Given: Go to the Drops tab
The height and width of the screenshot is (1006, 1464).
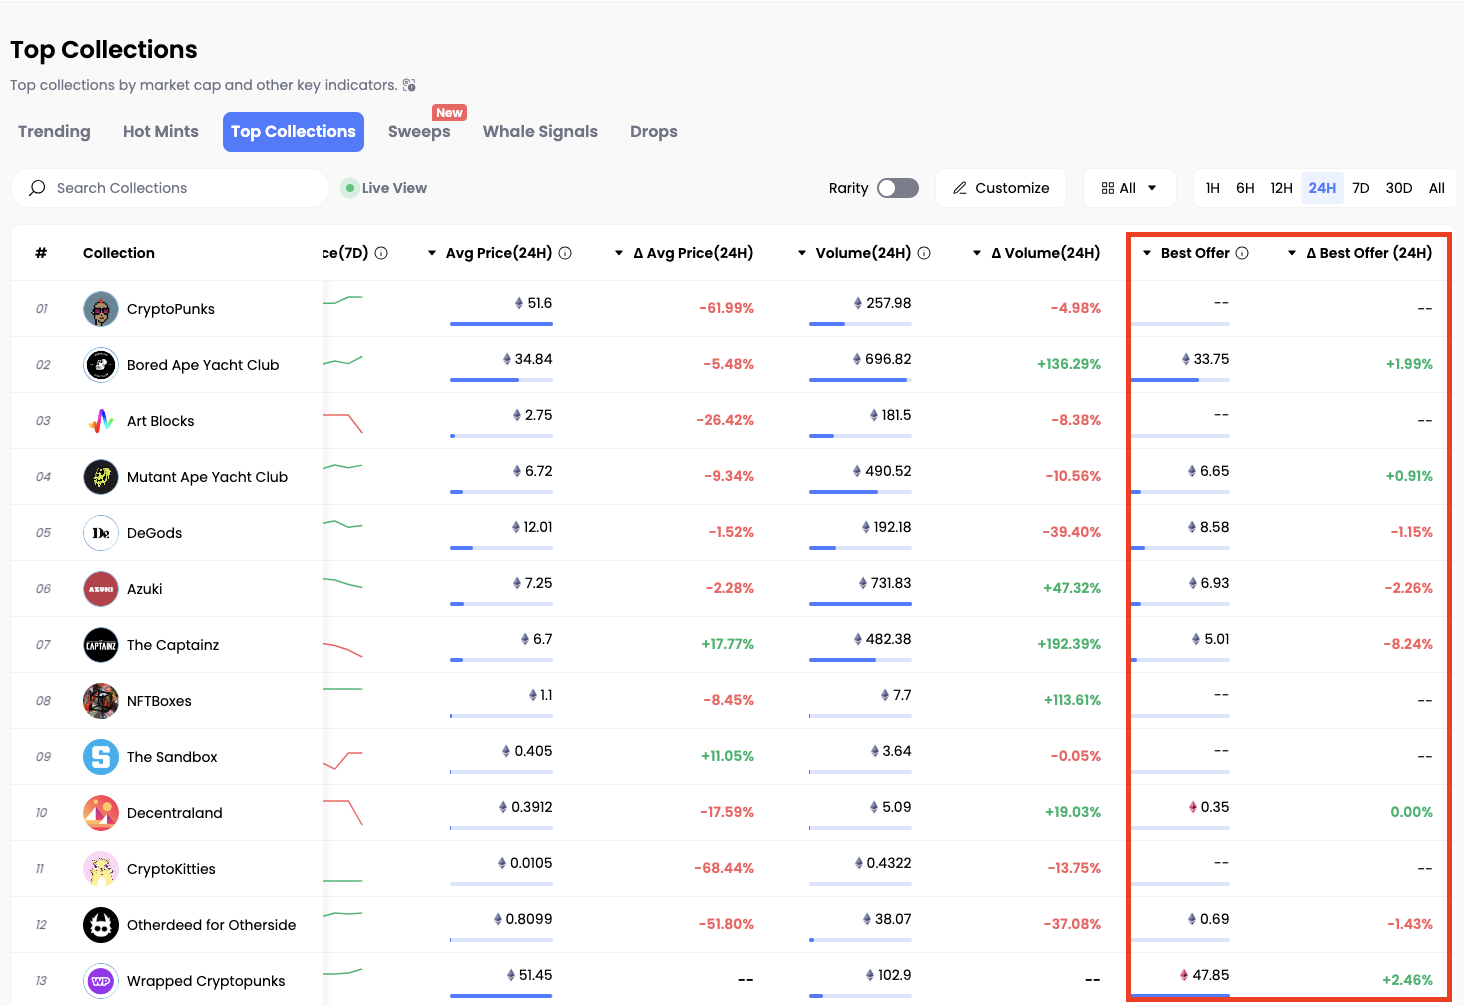Looking at the screenshot, I should [x=654, y=132].
